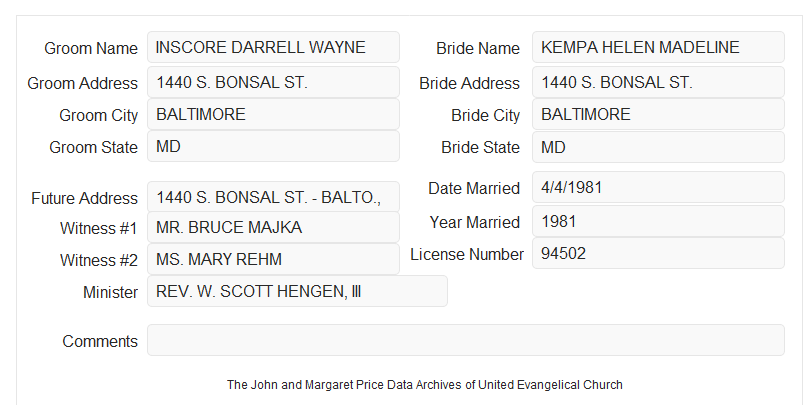Screen dimensions: 805x405
Task: Focus the Minister name field
Action: click(297, 291)
